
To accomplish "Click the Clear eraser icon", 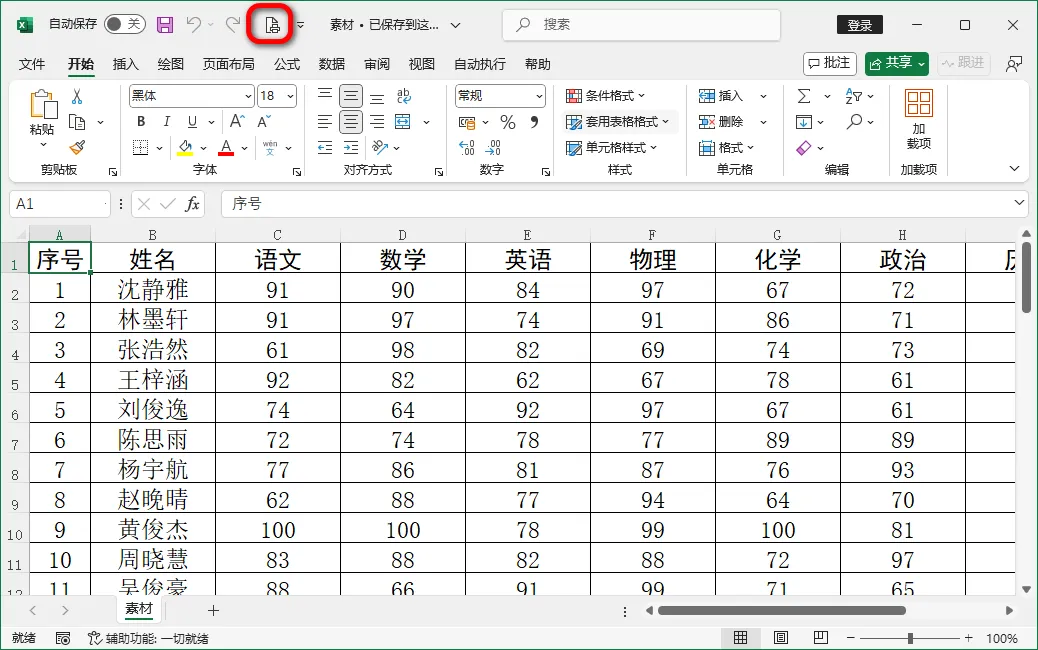I will tap(804, 148).
